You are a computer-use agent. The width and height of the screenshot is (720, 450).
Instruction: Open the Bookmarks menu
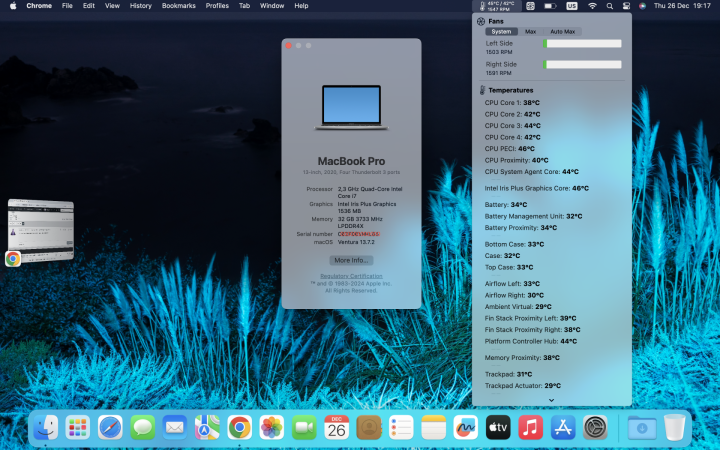point(179,6)
